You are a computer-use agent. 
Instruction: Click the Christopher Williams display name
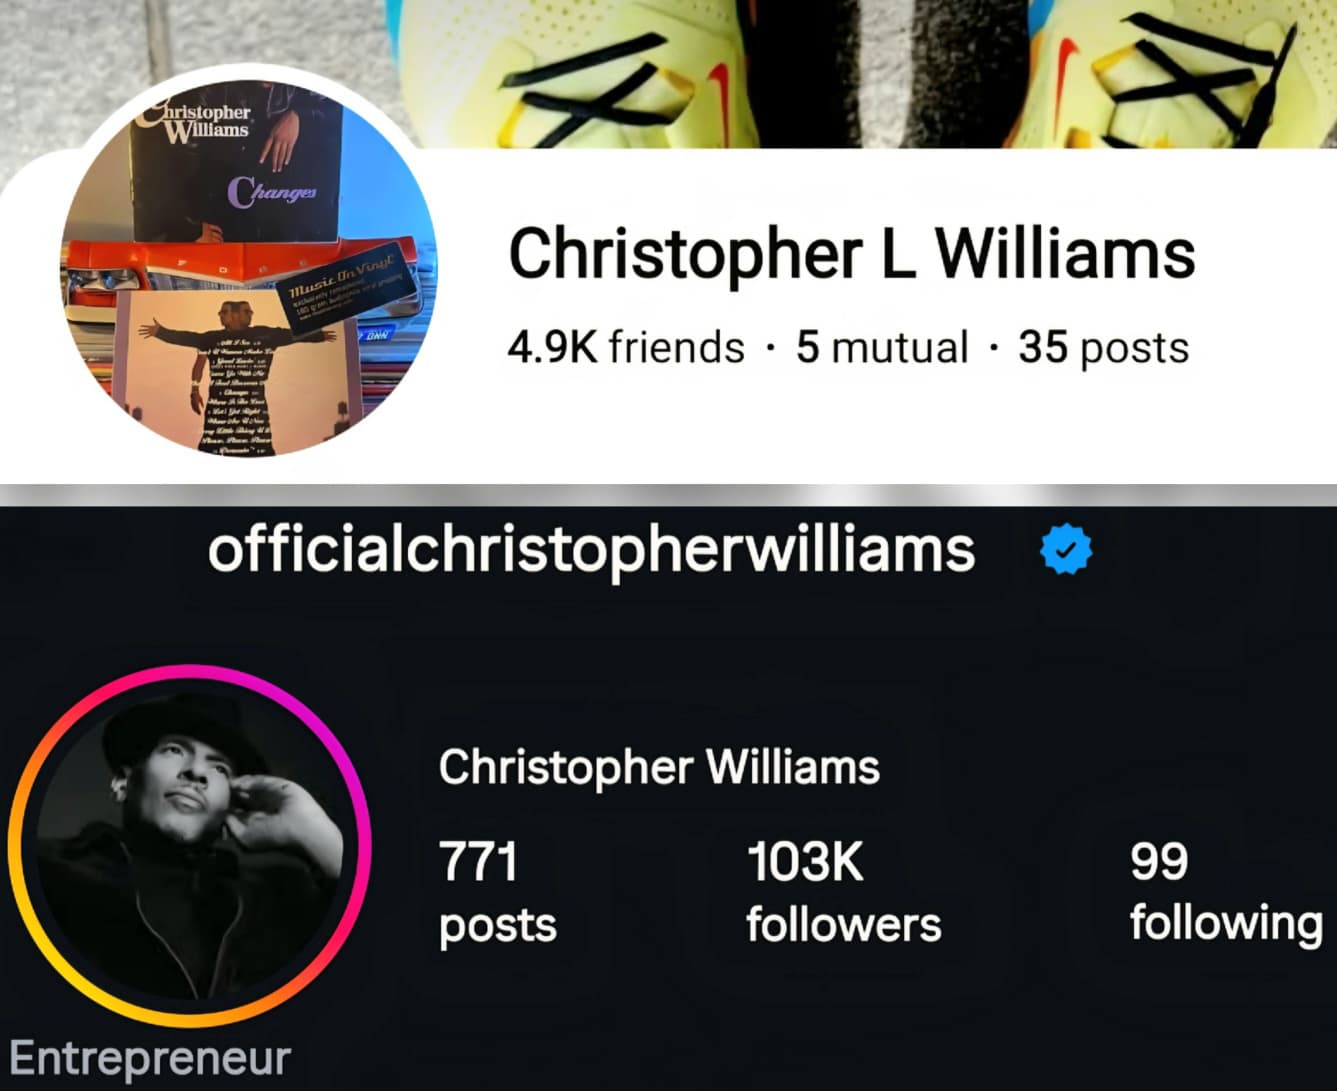tap(659, 768)
